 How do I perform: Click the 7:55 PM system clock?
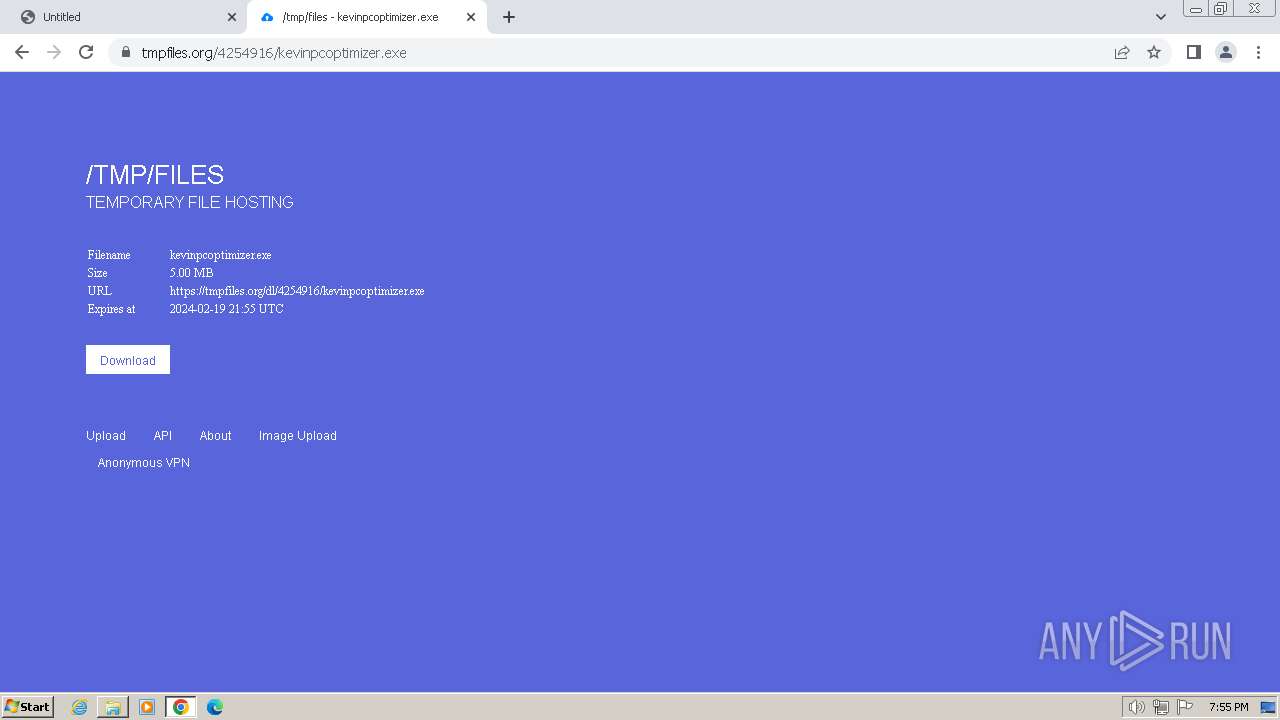(1228, 707)
